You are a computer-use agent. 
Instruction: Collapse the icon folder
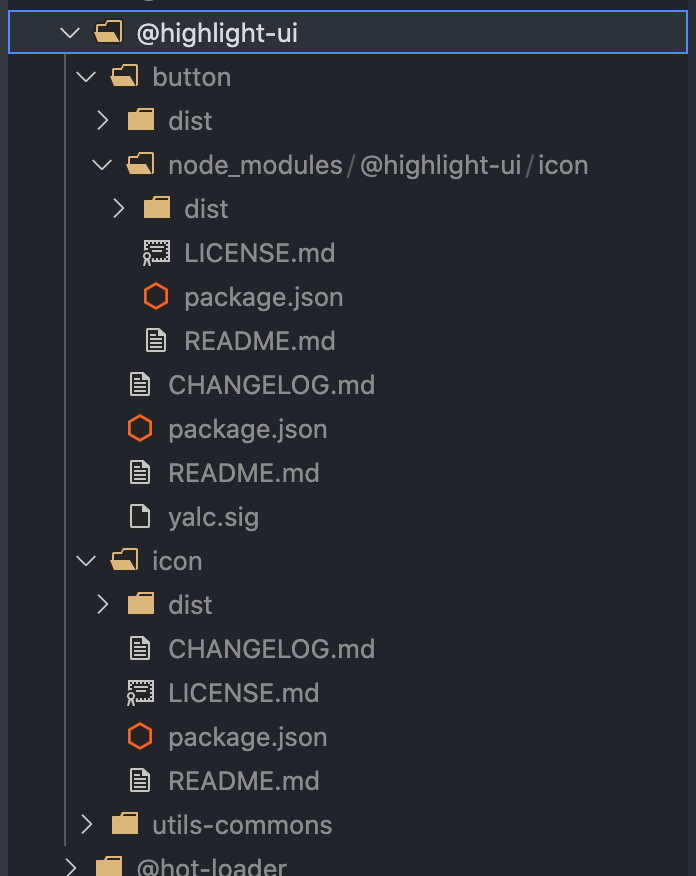85,560
